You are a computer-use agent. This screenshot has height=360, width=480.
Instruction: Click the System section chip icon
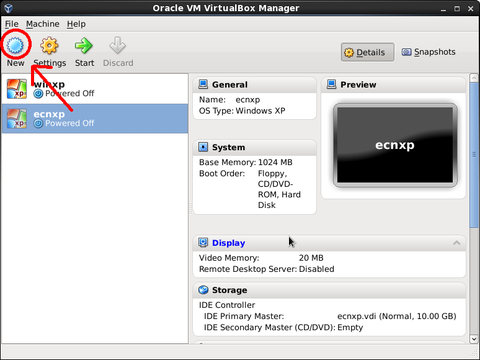(x=203, y=147)
